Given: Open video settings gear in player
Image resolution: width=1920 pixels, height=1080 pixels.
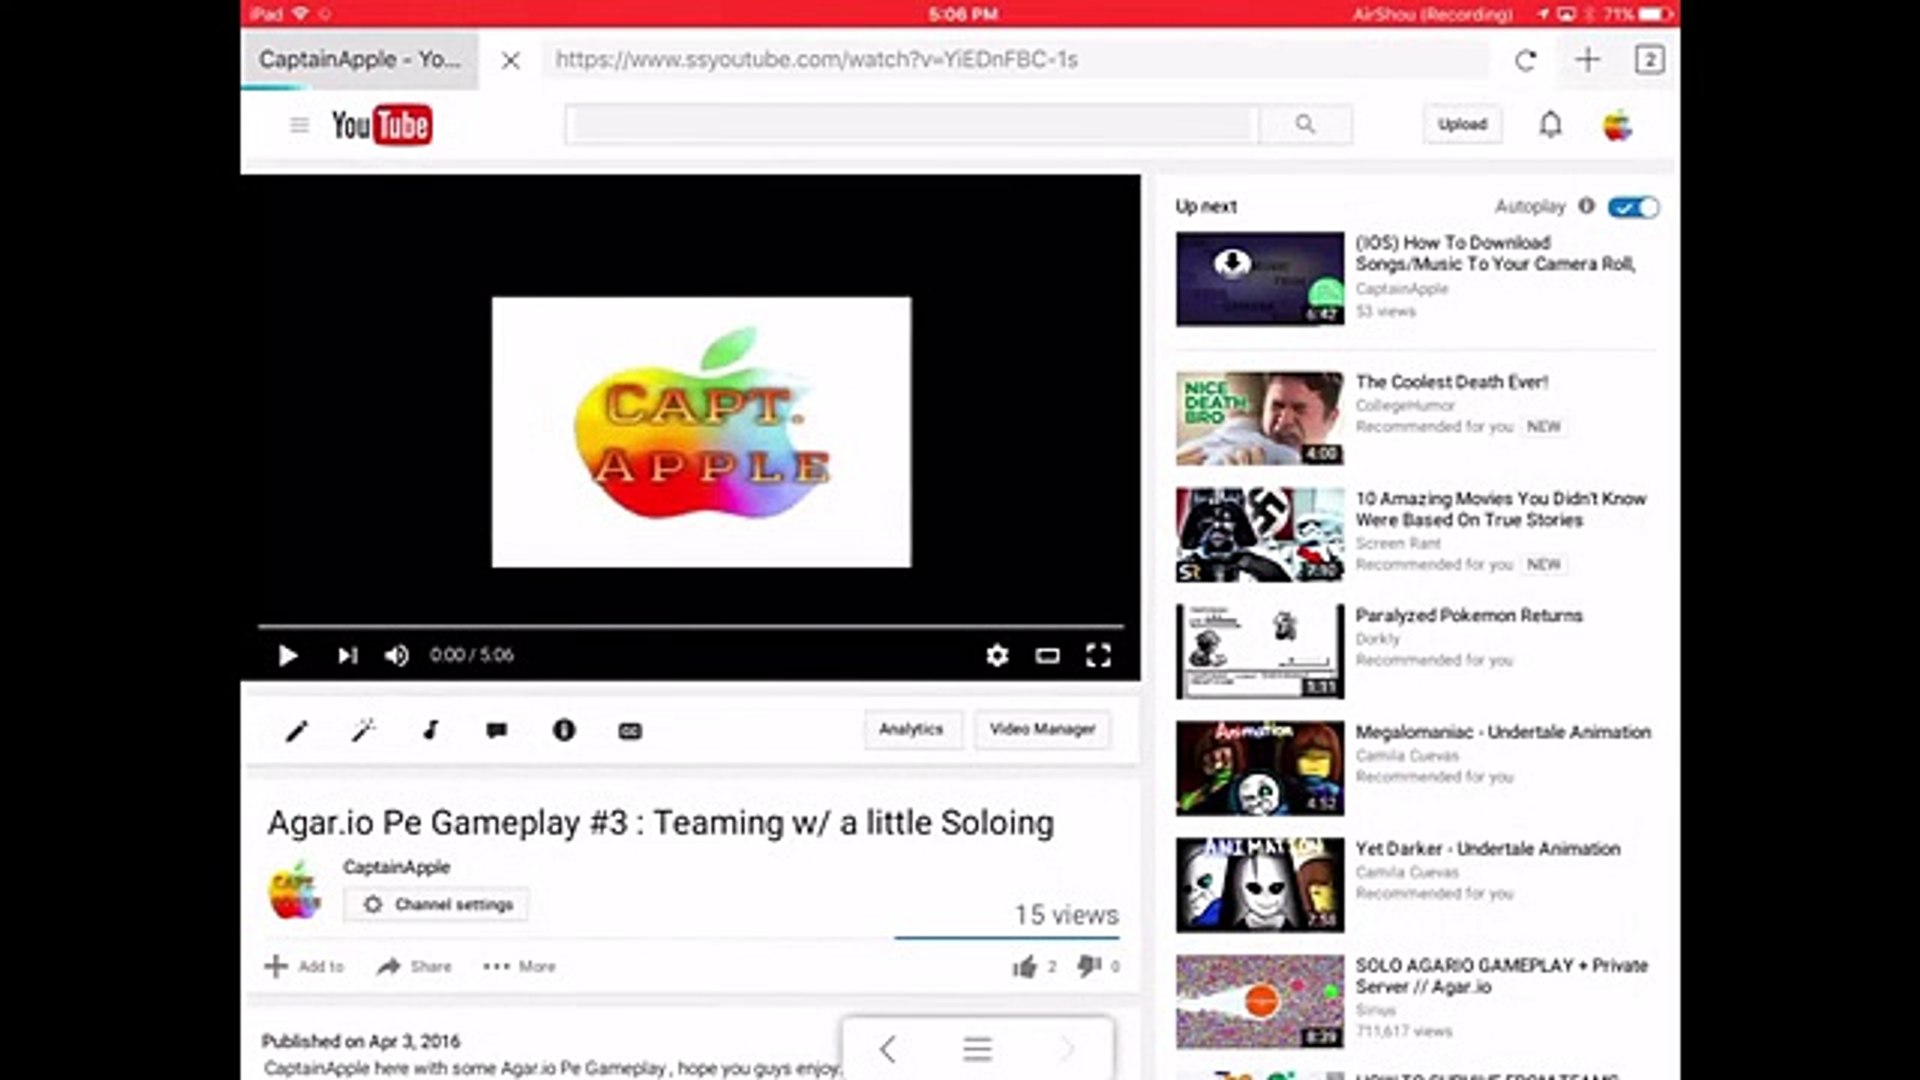Looking at the screenshot, I should pos(997,656).
